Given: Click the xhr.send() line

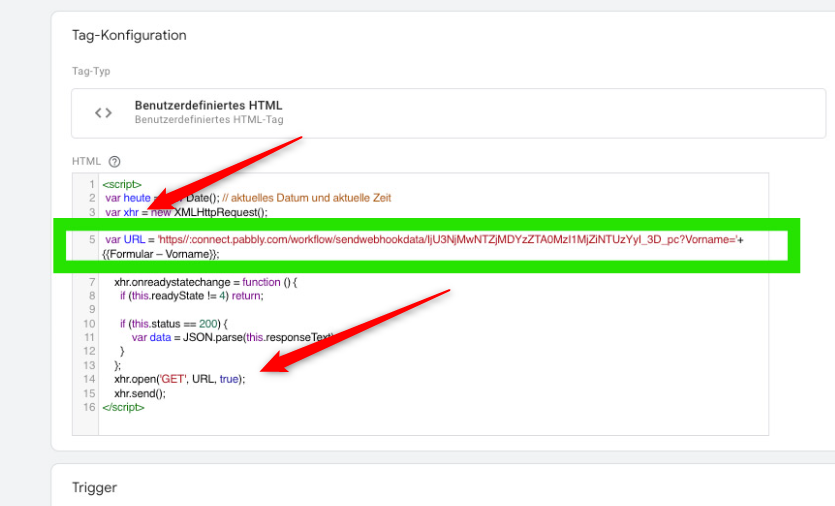Looking at the screenshot, I should [x=140, y=393].
